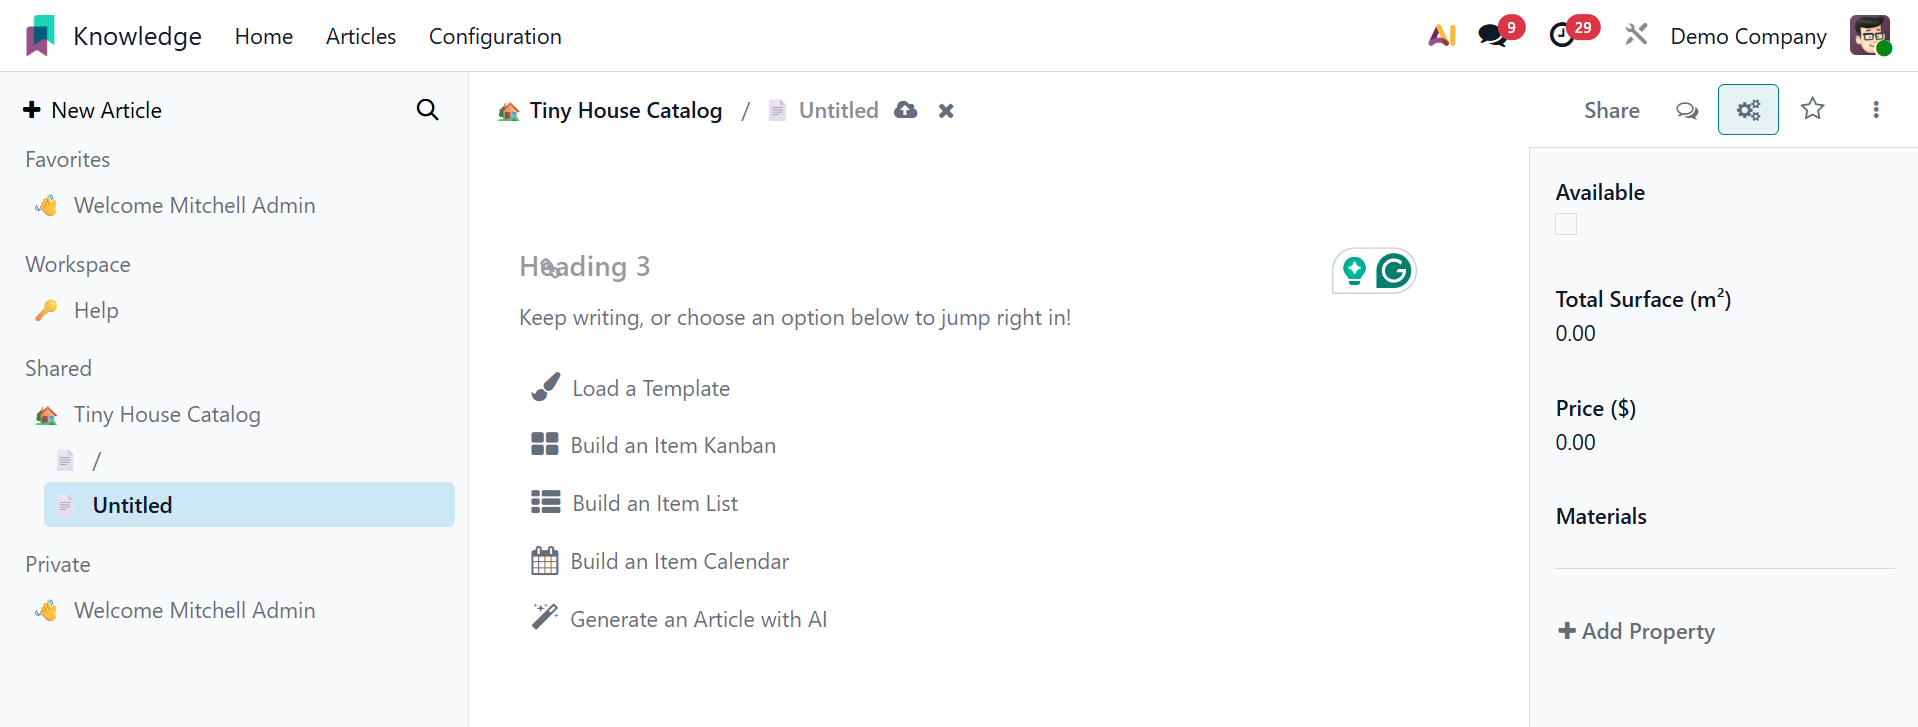Open the Articles menu

361,37
